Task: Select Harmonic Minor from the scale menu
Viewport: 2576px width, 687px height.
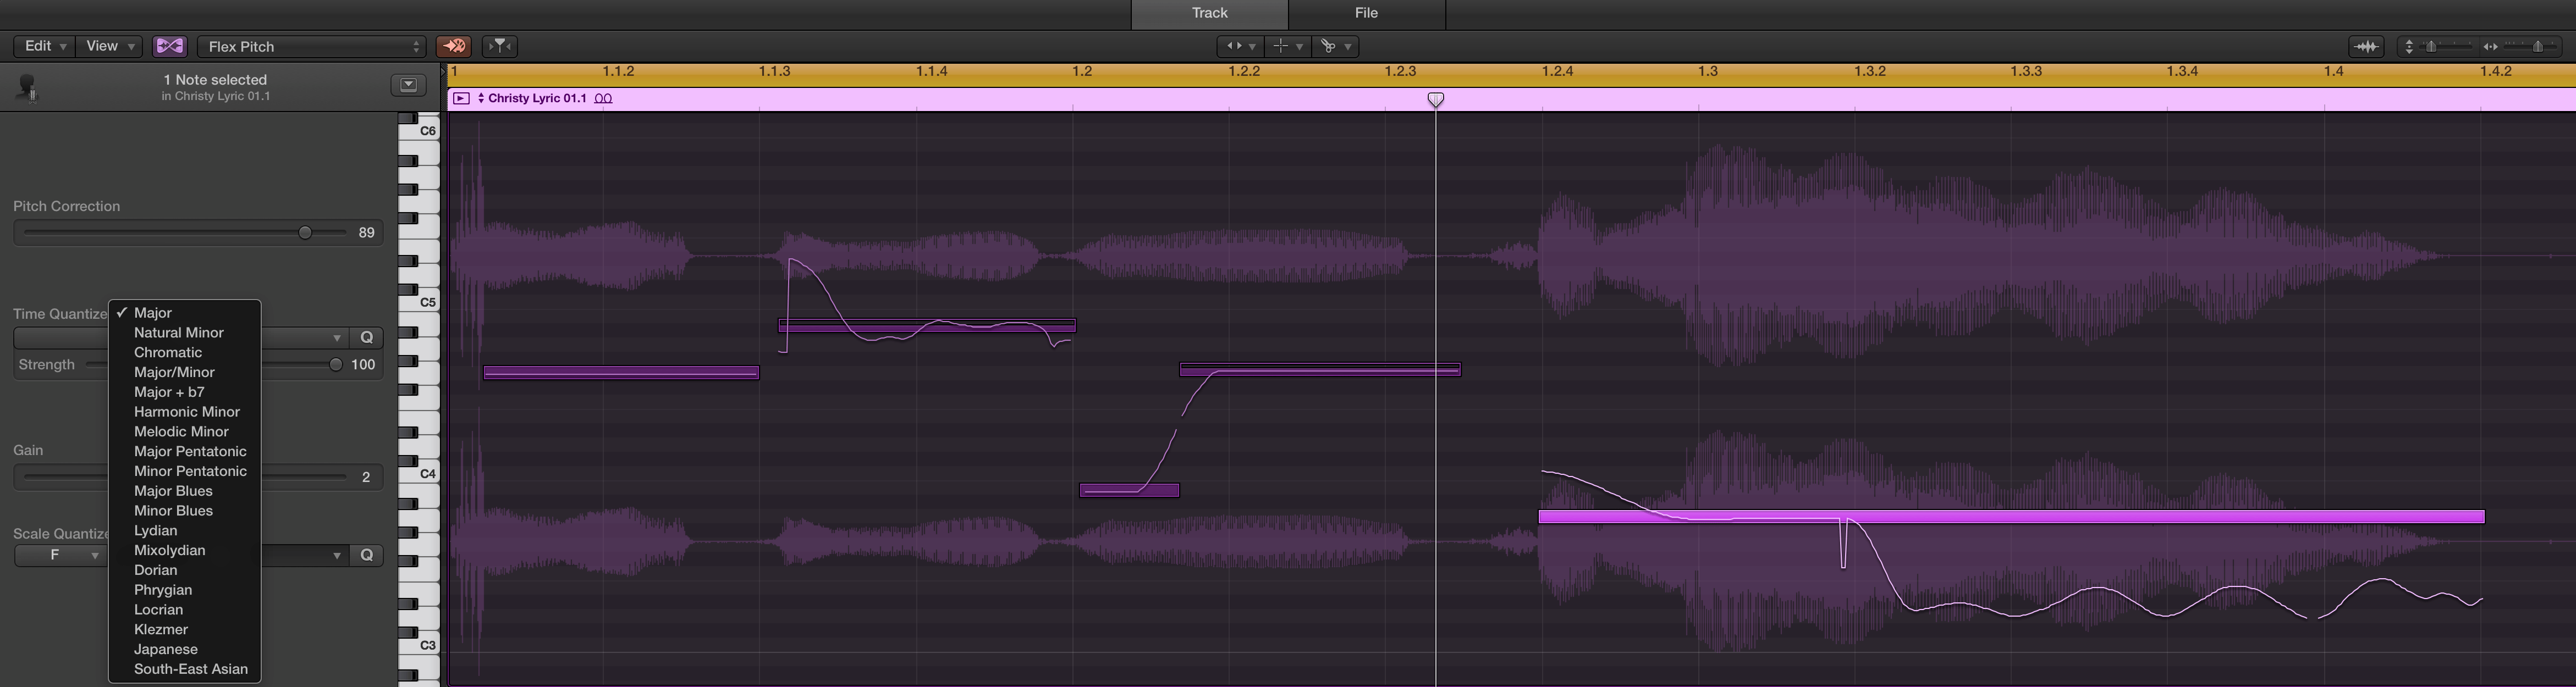Action: [187, 411]
